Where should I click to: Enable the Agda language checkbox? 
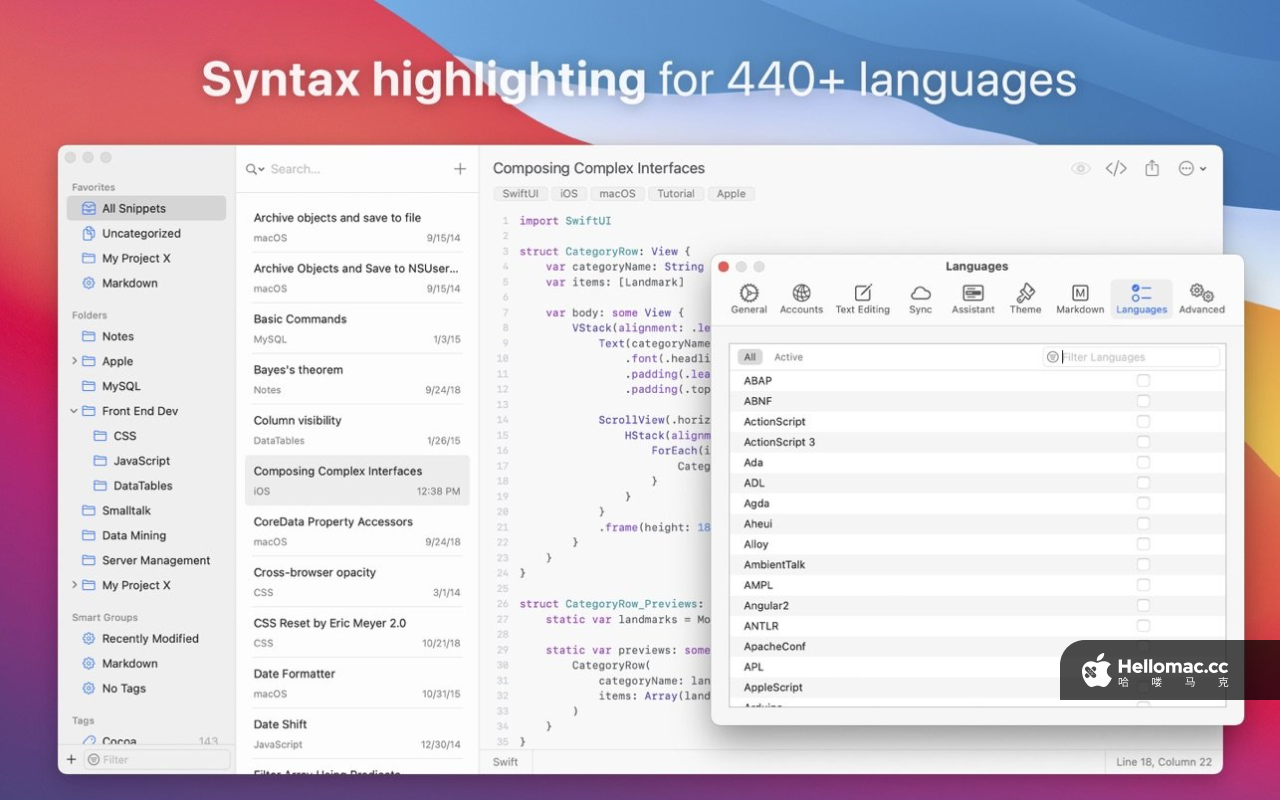pyautogui.click(x=1143, y=504)
